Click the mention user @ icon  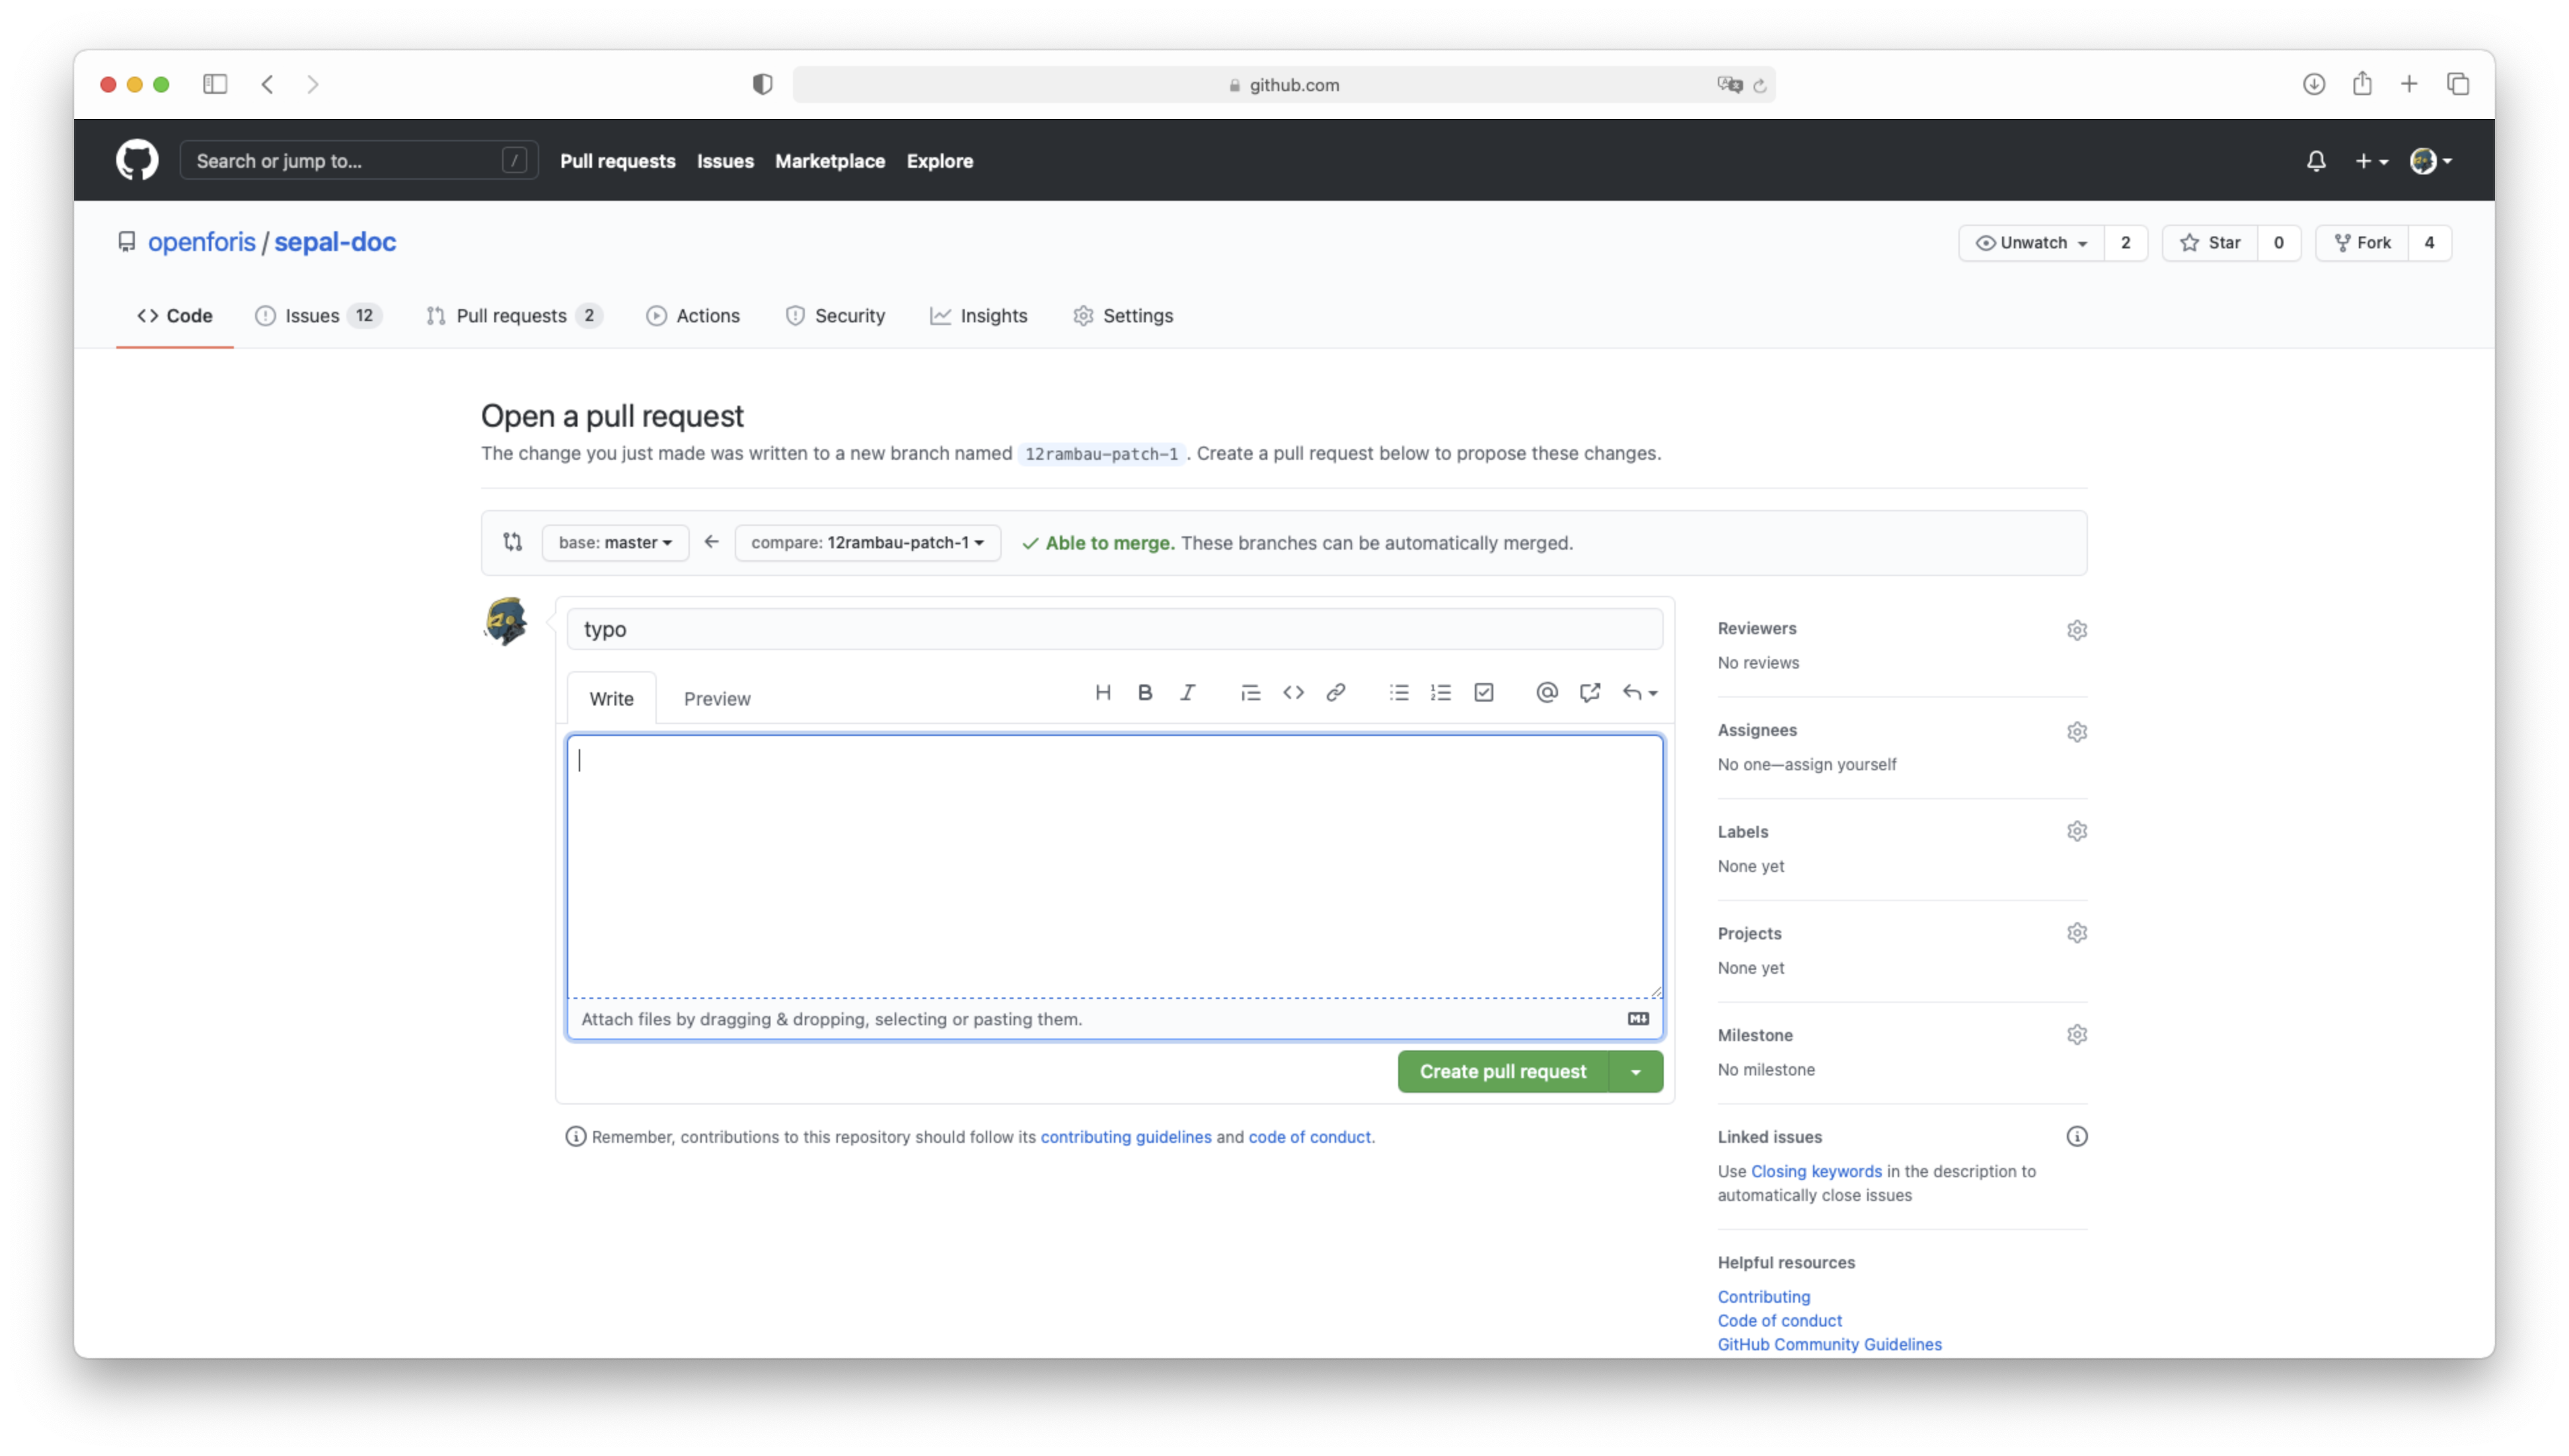[1546, 692]
